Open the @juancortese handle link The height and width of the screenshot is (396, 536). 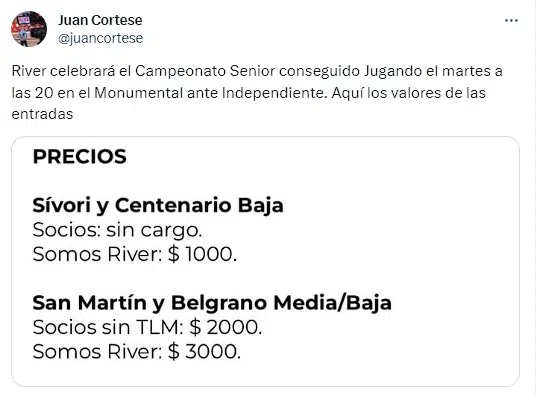coord(100,38)
